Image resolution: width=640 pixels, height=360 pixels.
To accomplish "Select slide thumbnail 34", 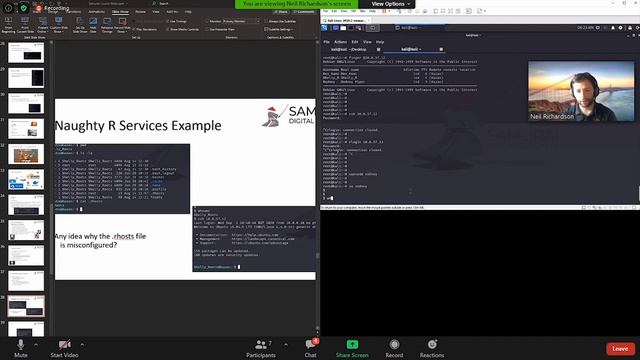I will pyautogui.click(x=26, y=205).
